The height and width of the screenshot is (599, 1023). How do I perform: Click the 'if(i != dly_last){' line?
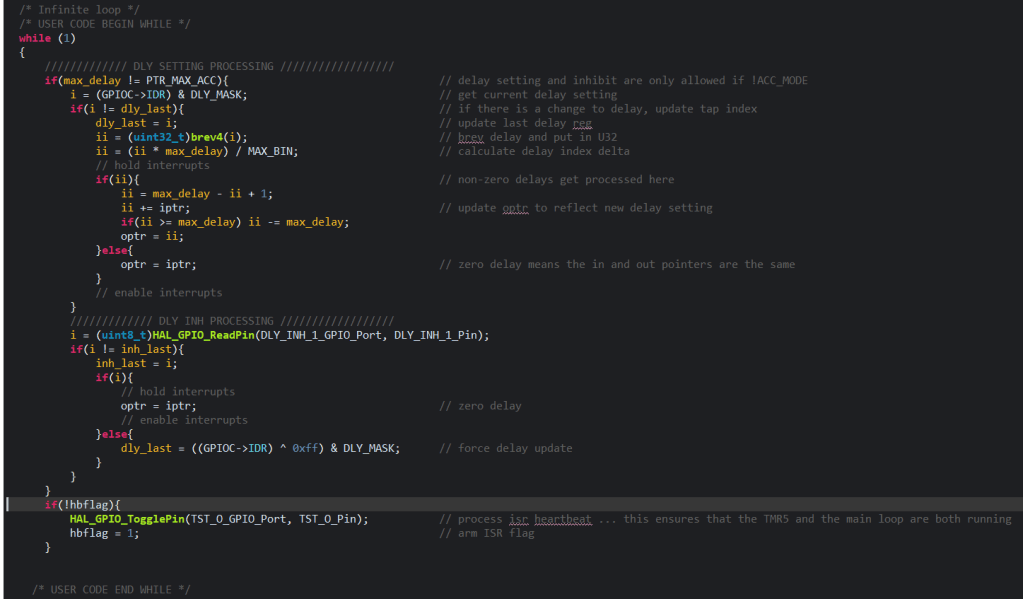point(127,109)
